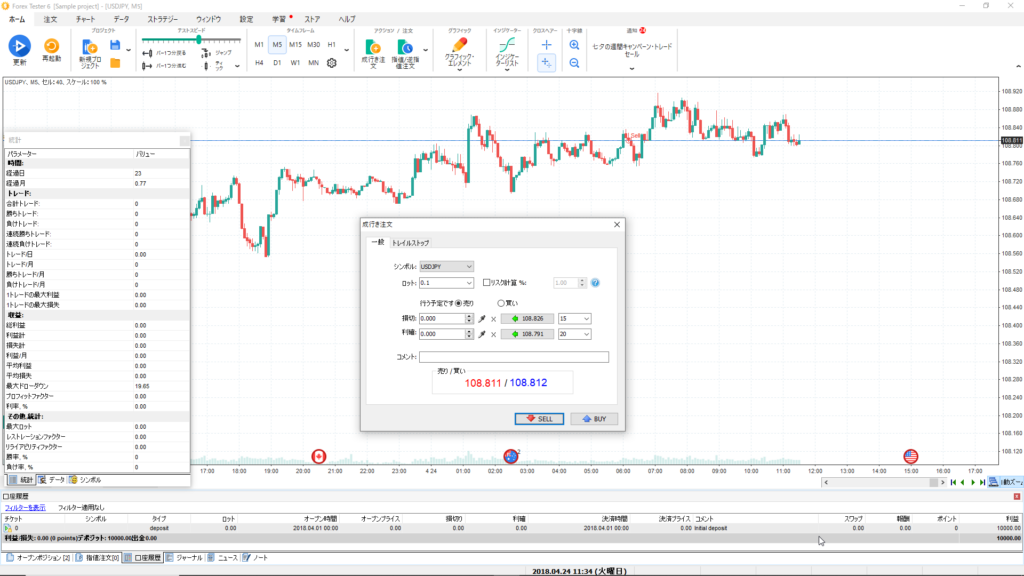Adjust the テストスピード slider handle

click(199, 40)
